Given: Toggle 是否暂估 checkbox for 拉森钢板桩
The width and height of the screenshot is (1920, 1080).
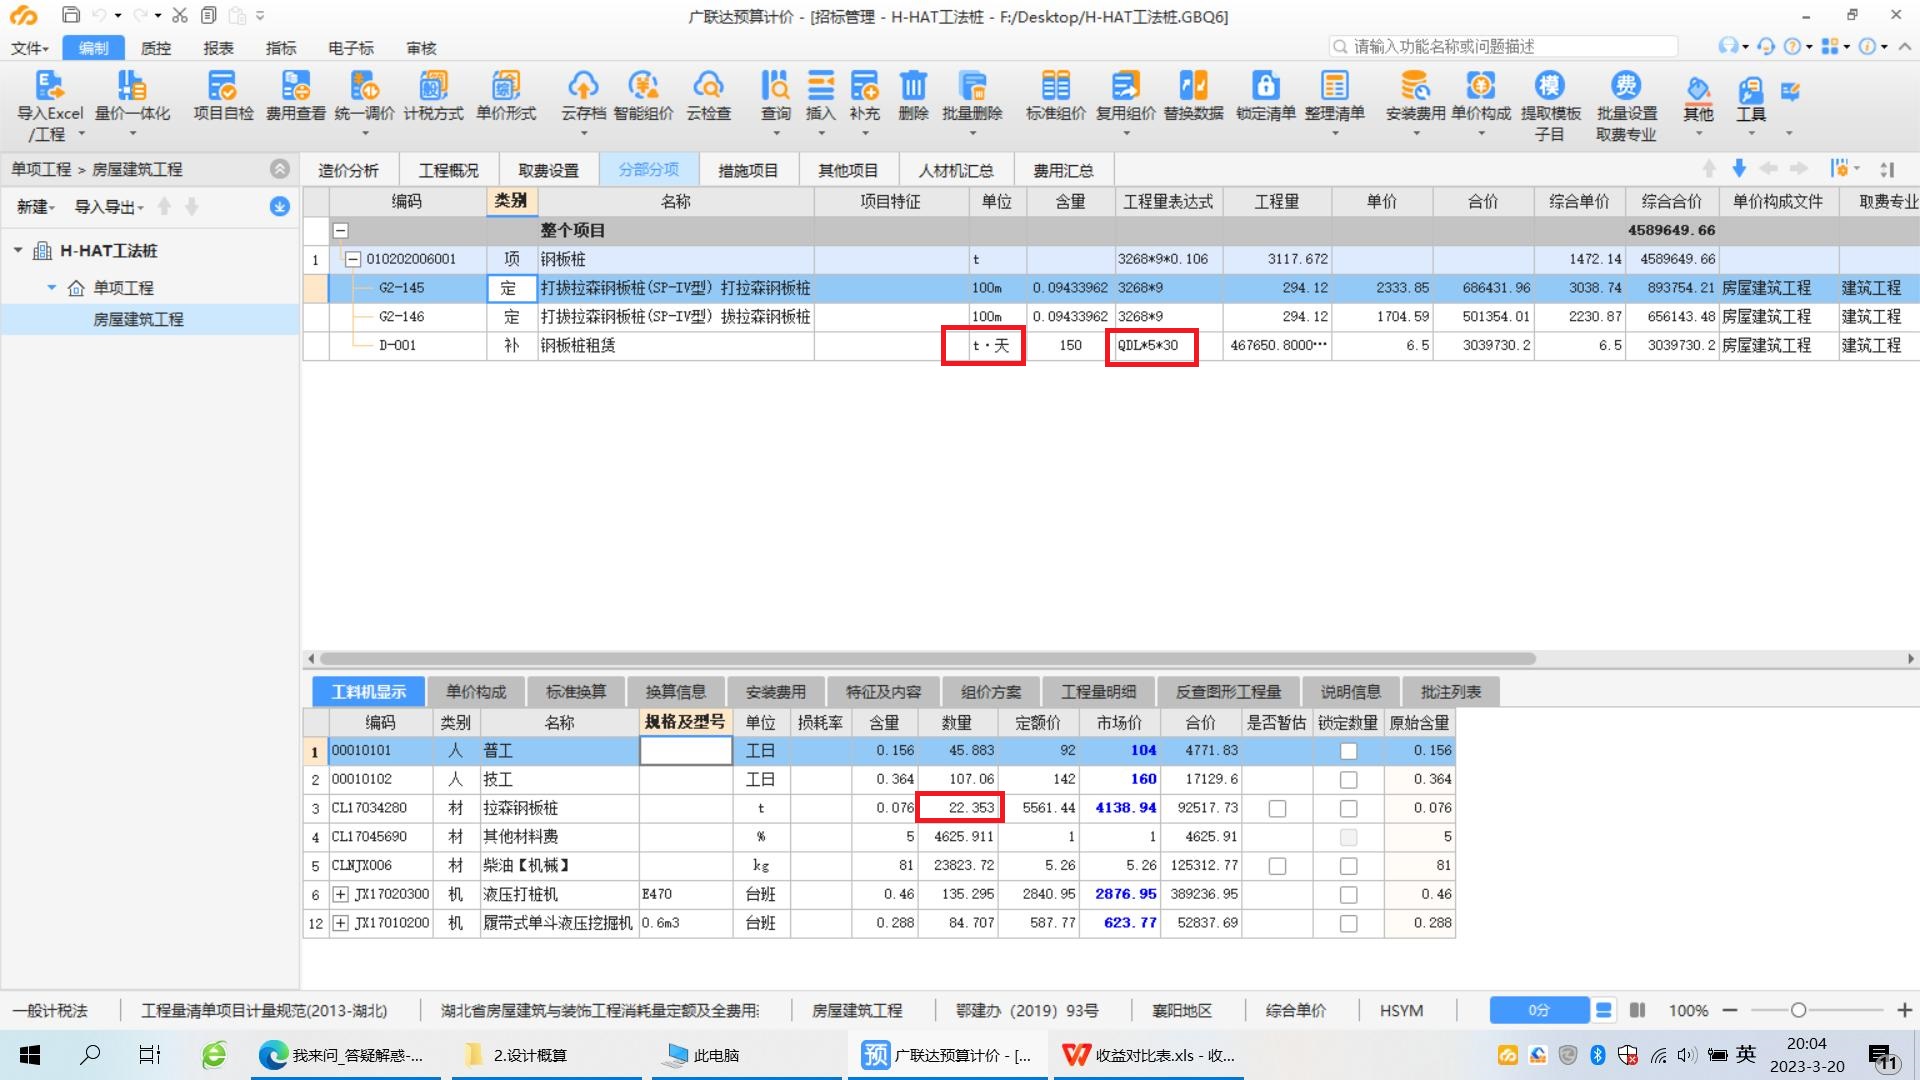Looking at the screenshot, I should point(1277,809).
